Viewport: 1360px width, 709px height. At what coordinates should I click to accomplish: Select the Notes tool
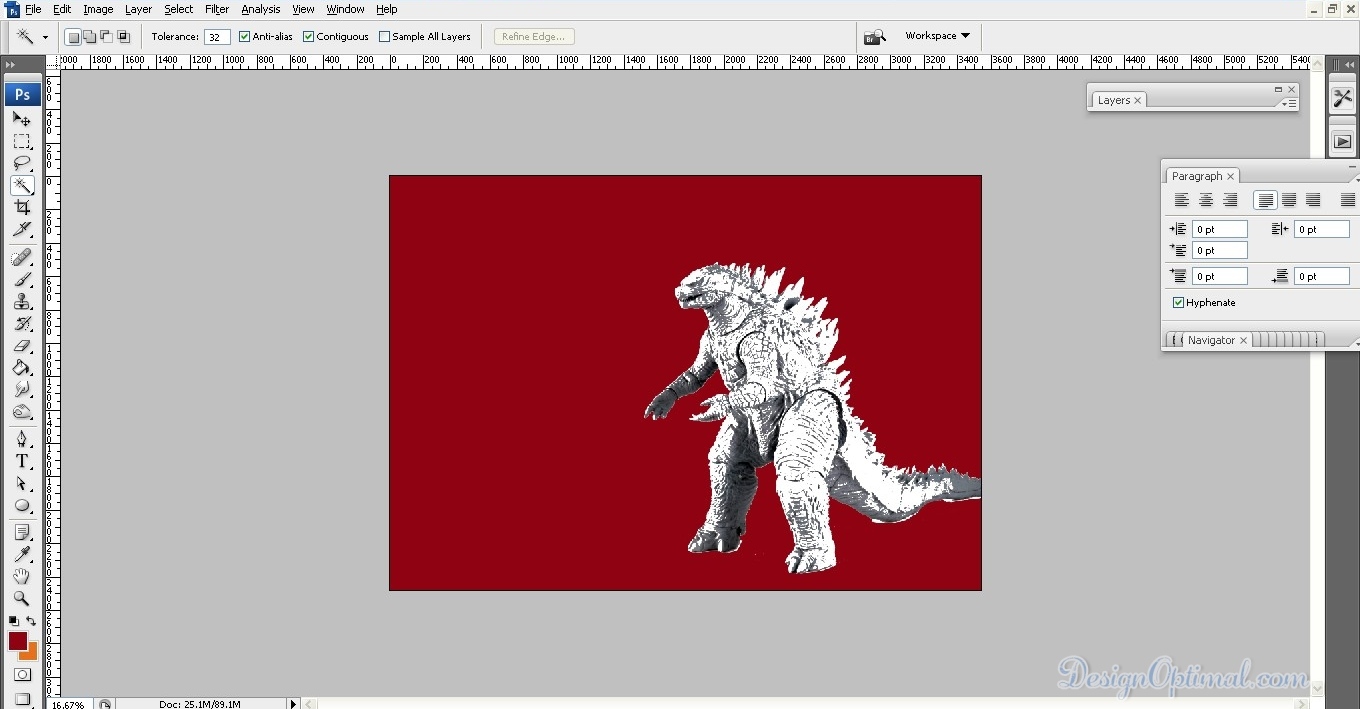pos(22,533)
